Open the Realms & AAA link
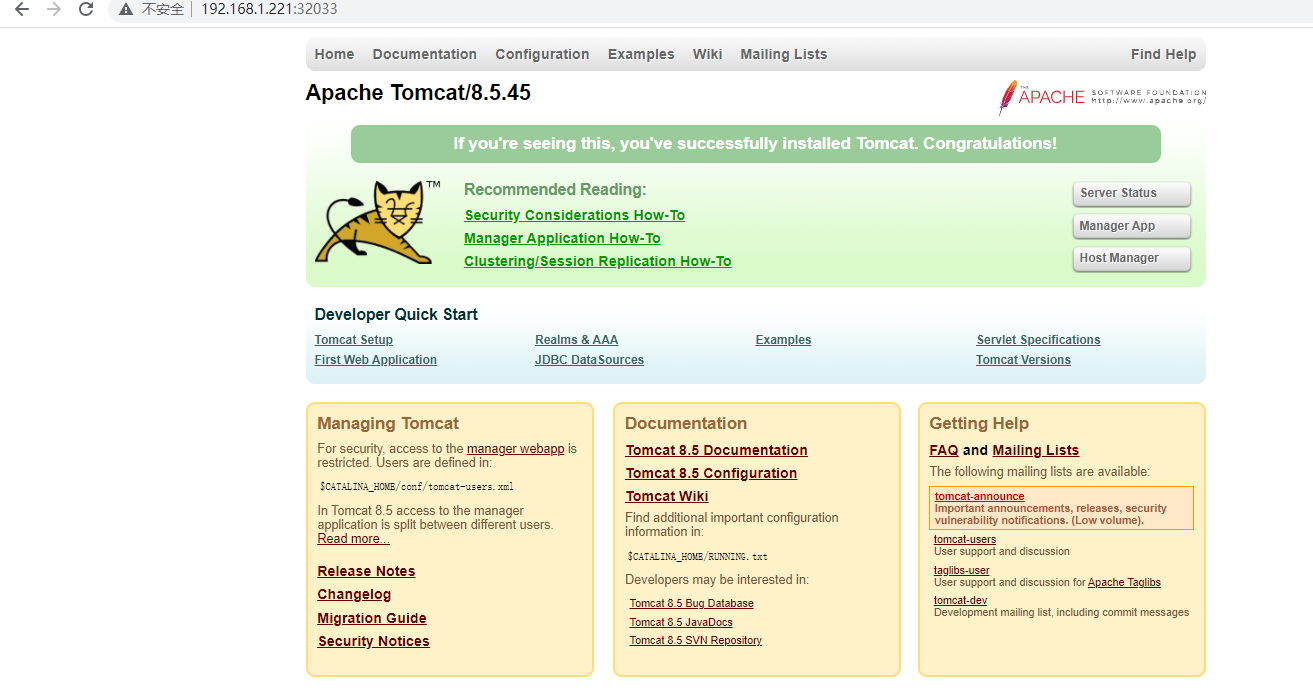This screenshot has width=1313, height=697. tap(577, 340)
